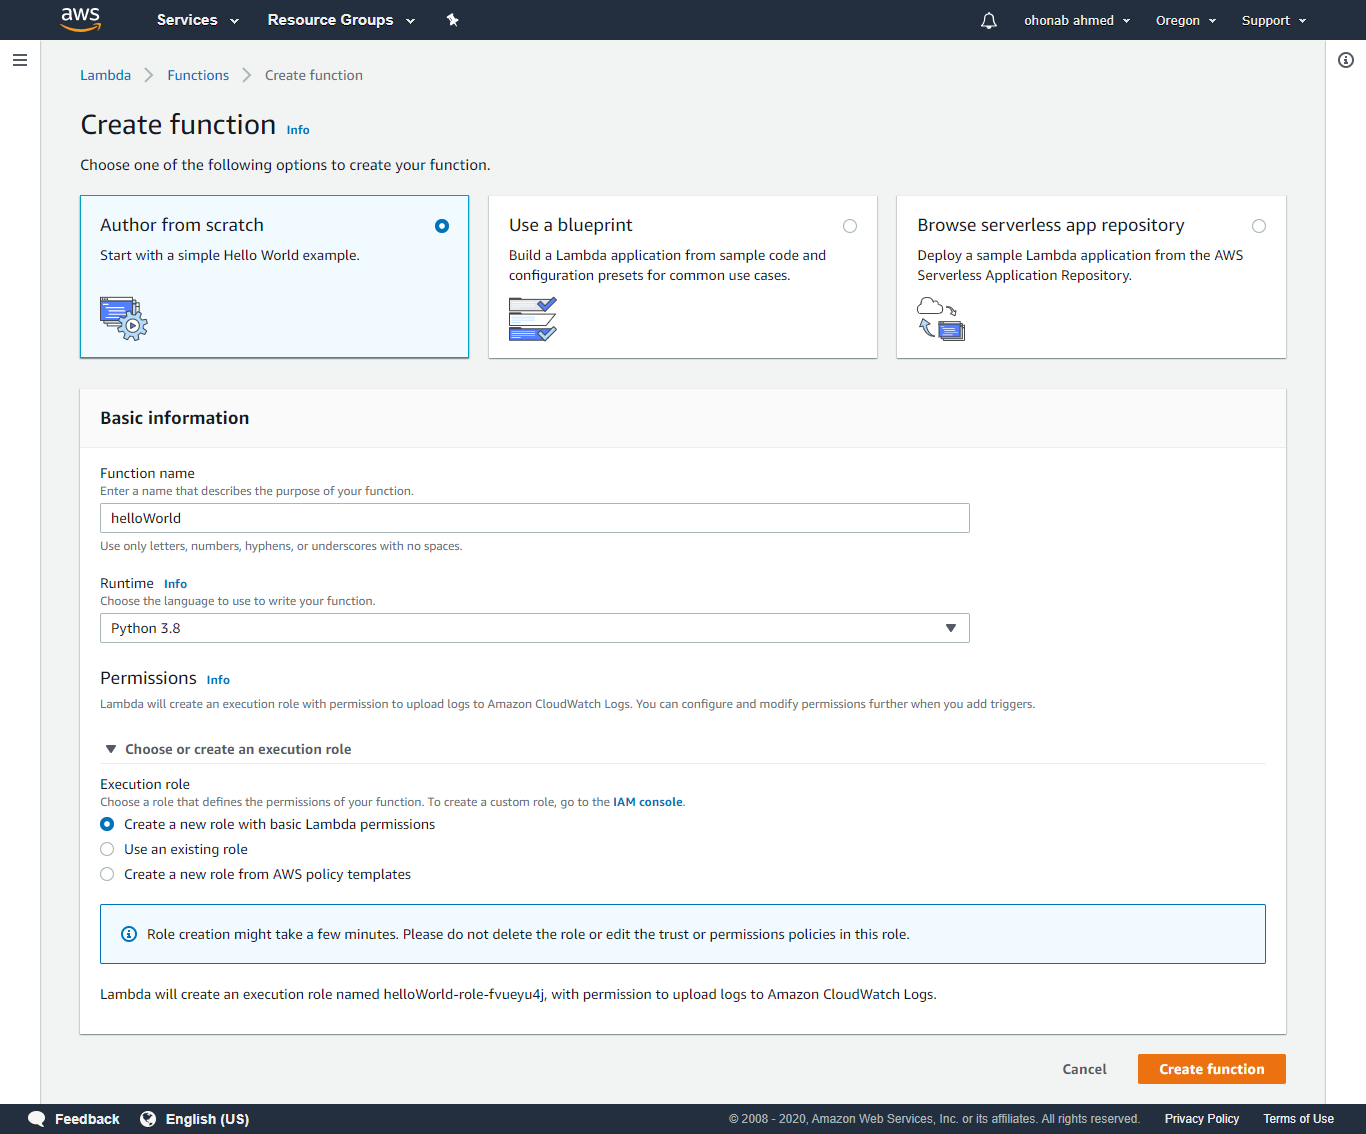The image size is (1366, 1134).
Task: Click the Browse serverless app repository title
Action: 1050,225
